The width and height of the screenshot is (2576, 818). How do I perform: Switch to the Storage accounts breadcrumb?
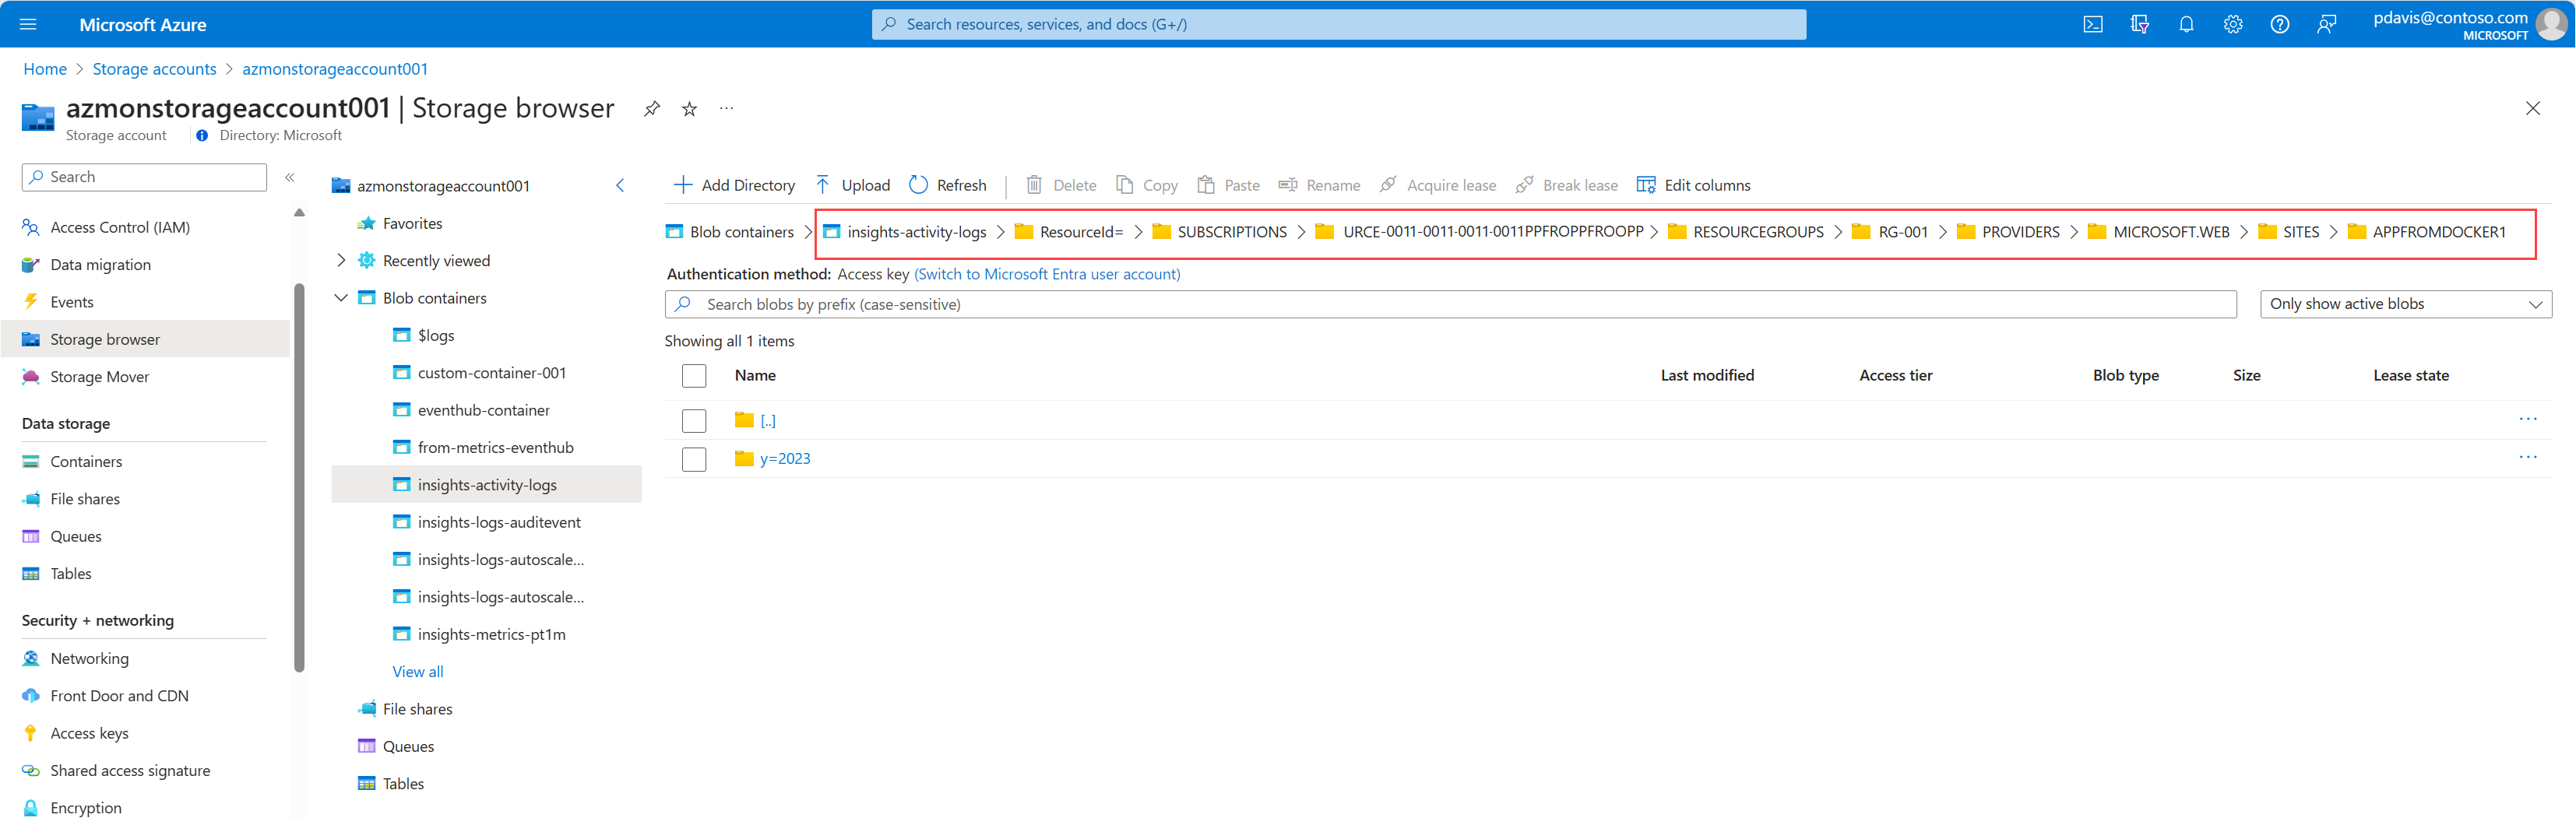pos(154,68)
